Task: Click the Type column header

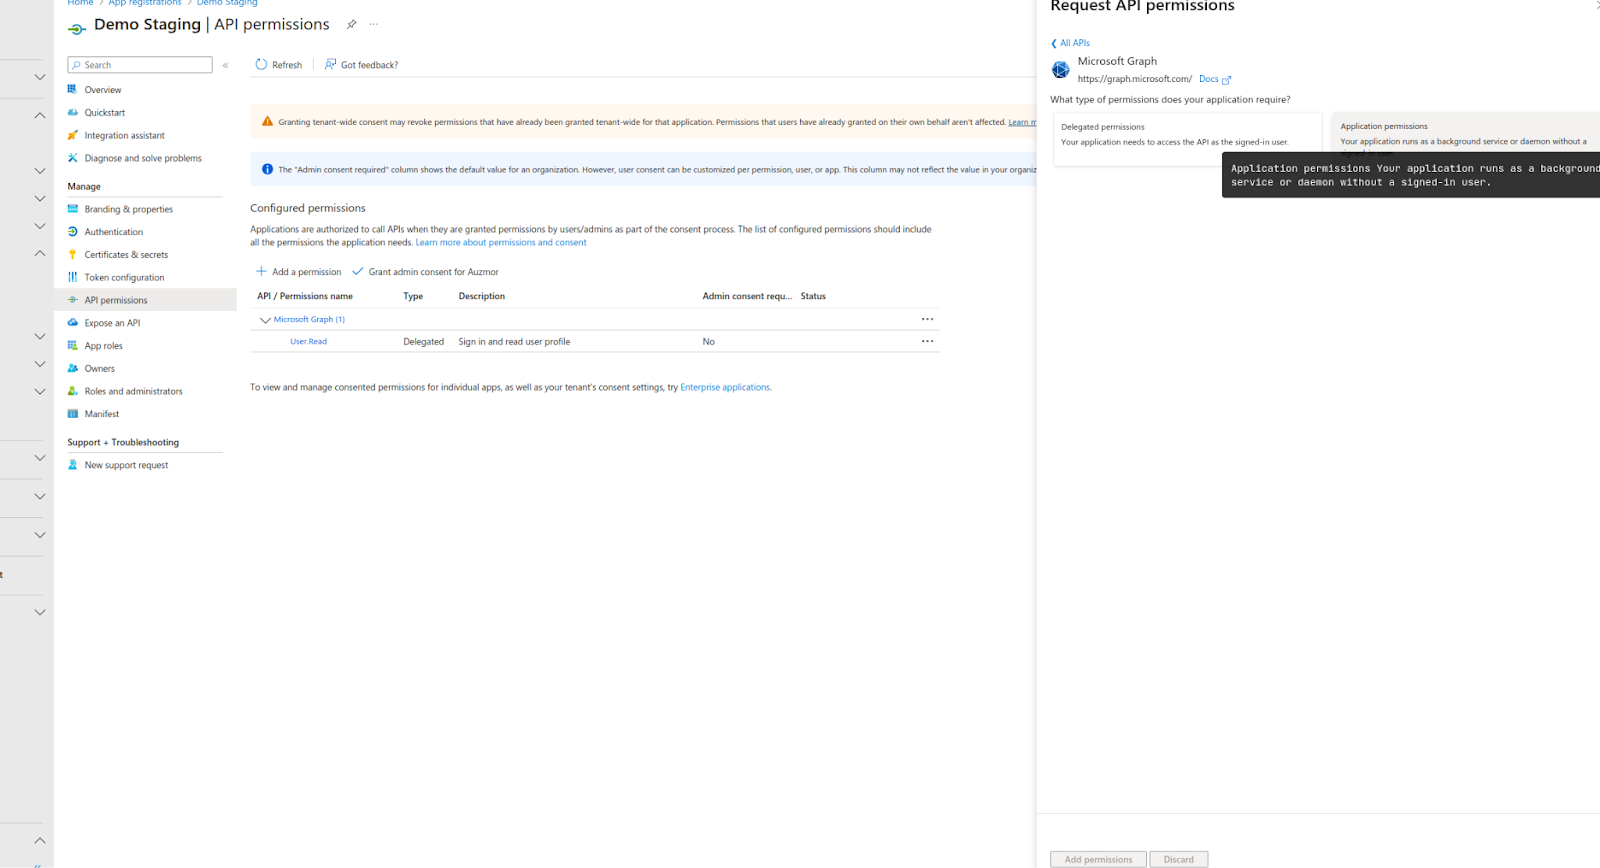Action: (x=413, y=296)
